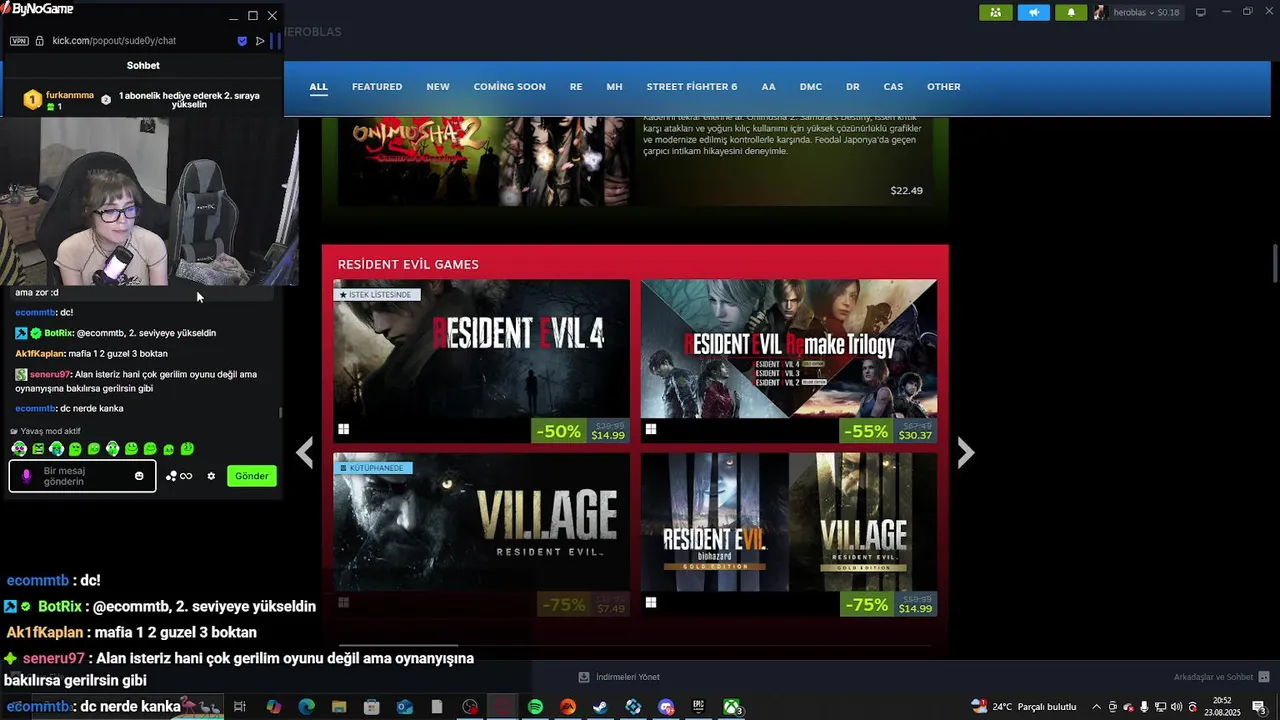Open EA app from taskbar
Image resolution: width=1280 pixels, height=720 pixels.
click(568, 707)
